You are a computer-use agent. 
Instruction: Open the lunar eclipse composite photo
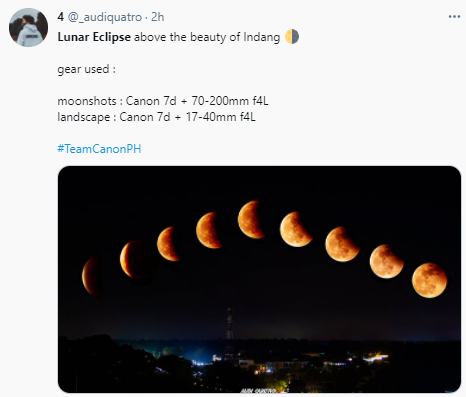(x=259, y=279)
